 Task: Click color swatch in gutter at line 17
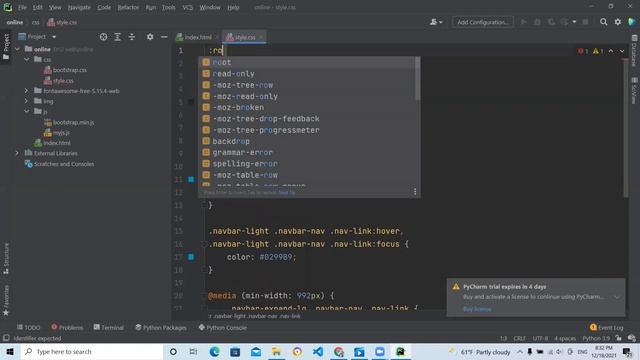pyautogui.click(x=191, y=257)
